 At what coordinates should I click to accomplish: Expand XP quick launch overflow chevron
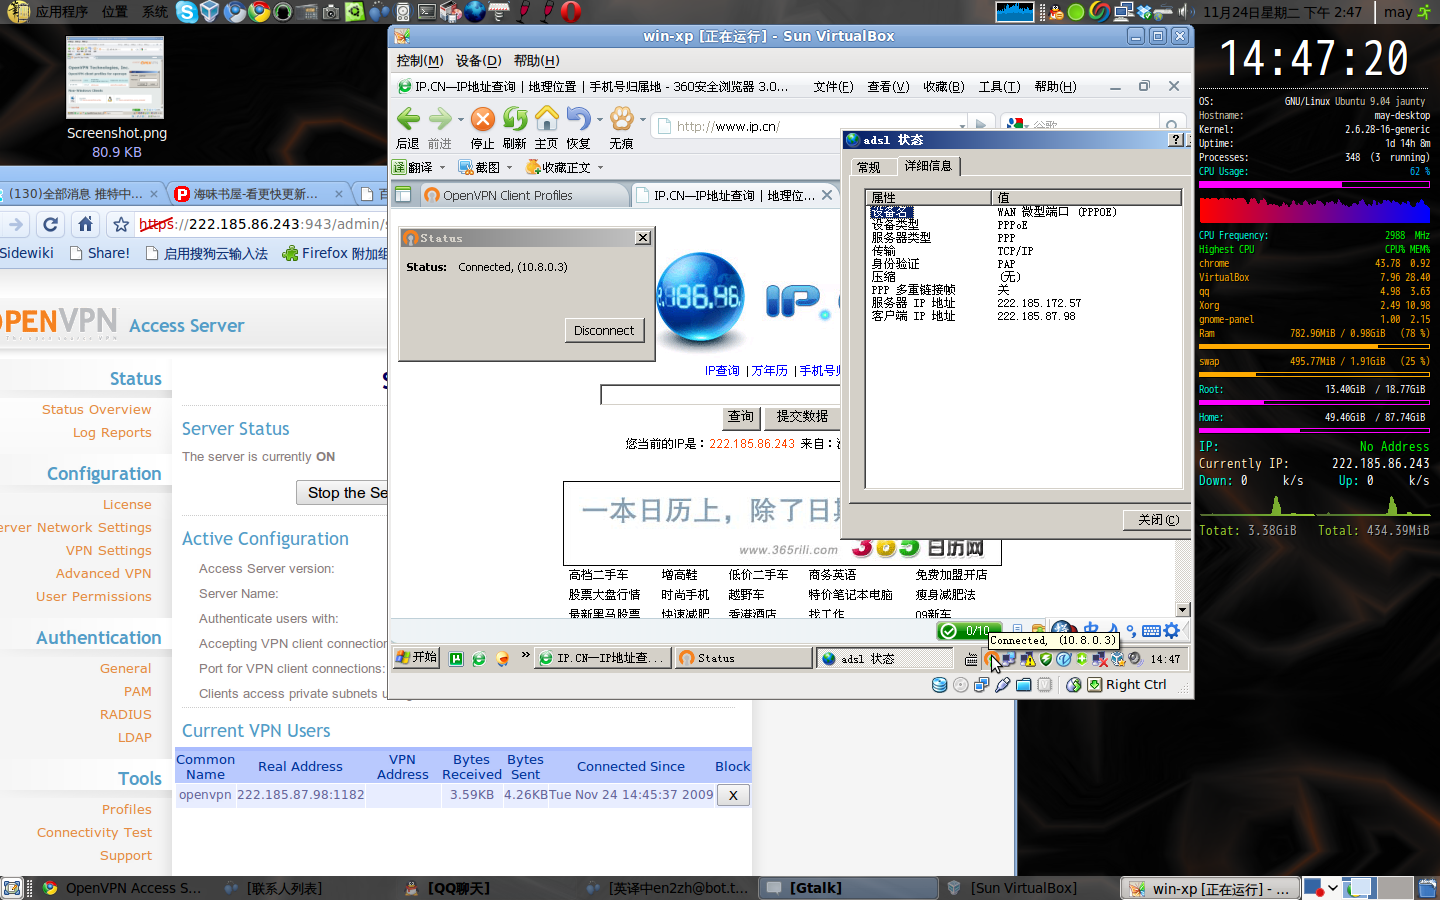coord(525,655)
